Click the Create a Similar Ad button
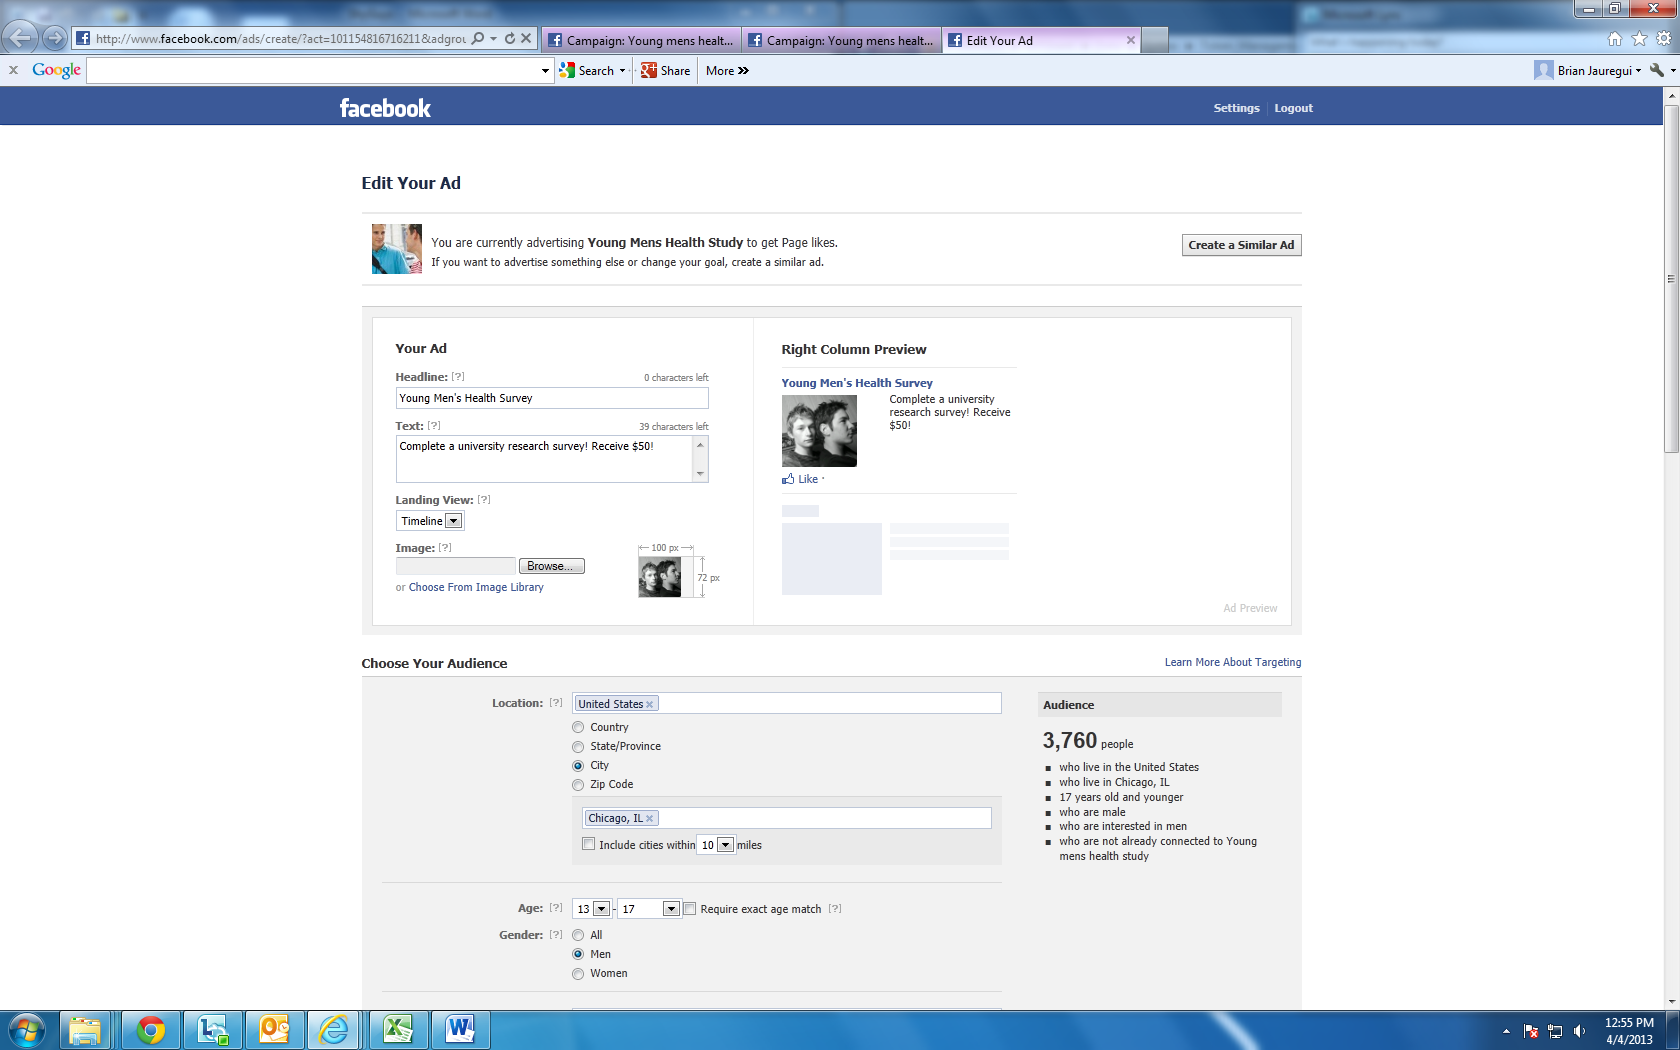 pos(1241,245)
